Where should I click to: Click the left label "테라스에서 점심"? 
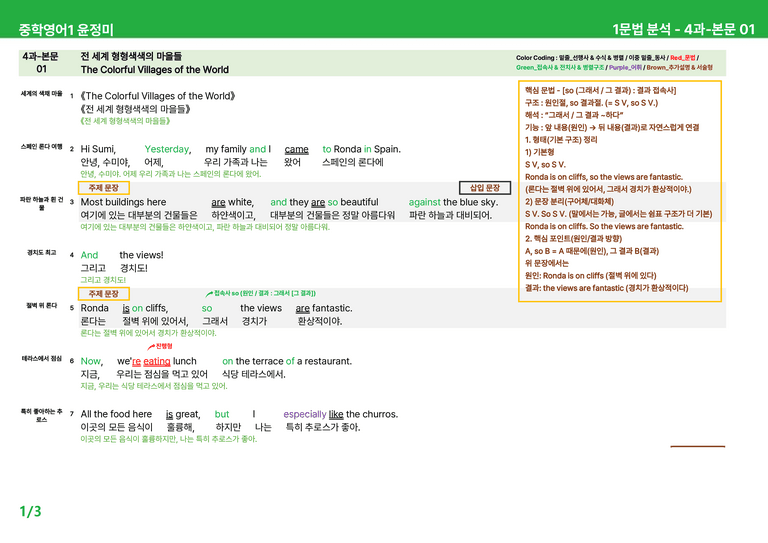[x=41, y=359]
